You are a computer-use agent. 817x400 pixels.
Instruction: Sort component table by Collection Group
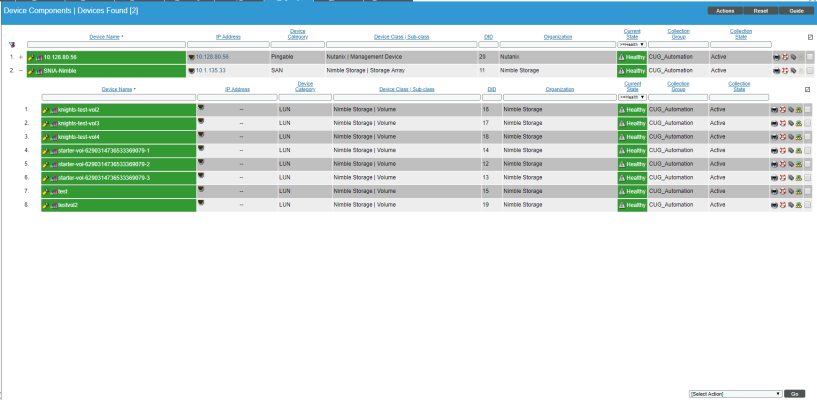pyautogui.click(x=678, y=87)
